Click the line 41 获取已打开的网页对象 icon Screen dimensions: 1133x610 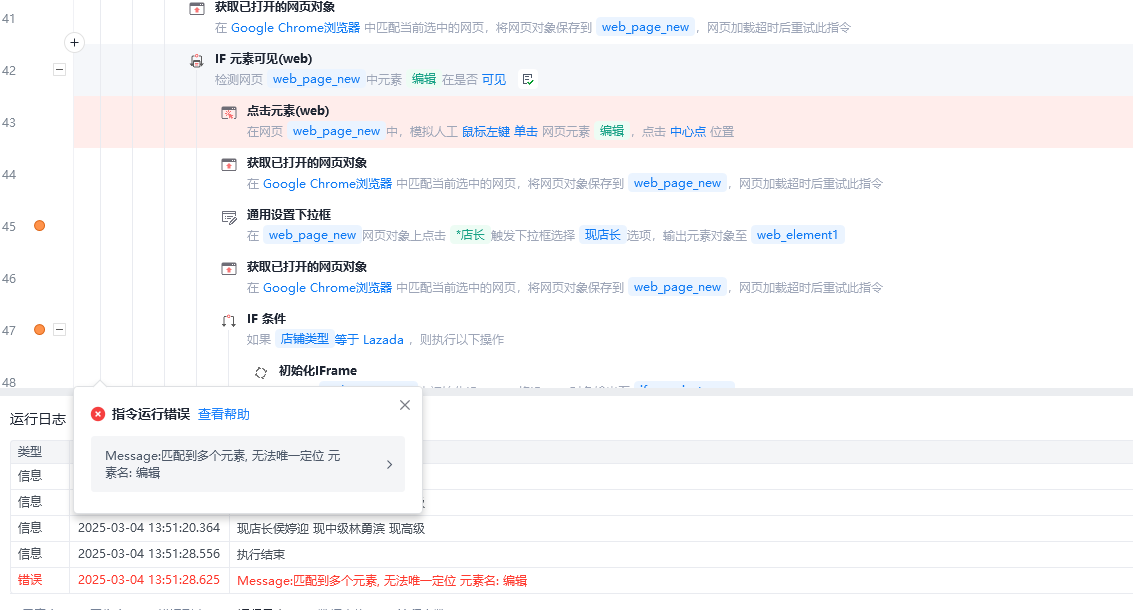pyautogui.click(x=197, y=9)
